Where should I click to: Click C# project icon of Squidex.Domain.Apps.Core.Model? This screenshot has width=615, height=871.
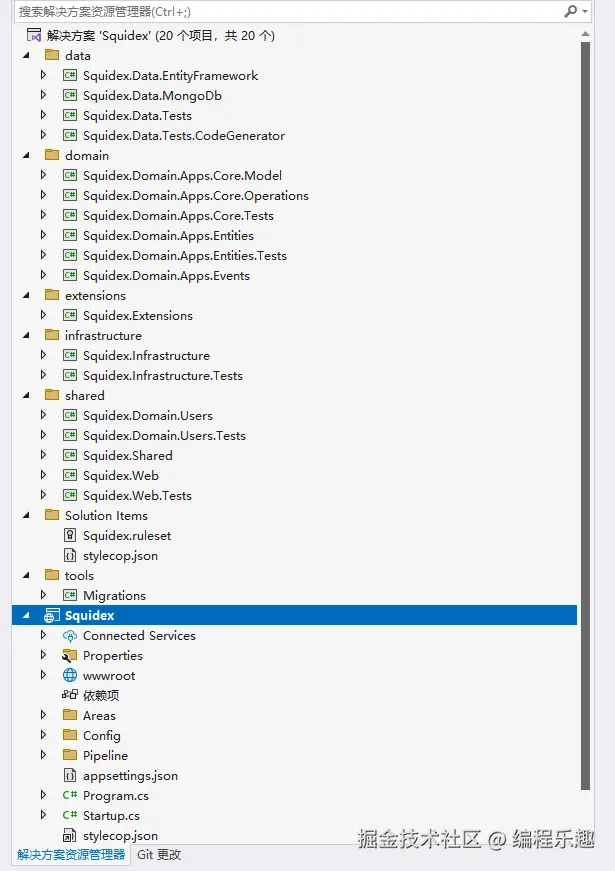click(69, 176)
